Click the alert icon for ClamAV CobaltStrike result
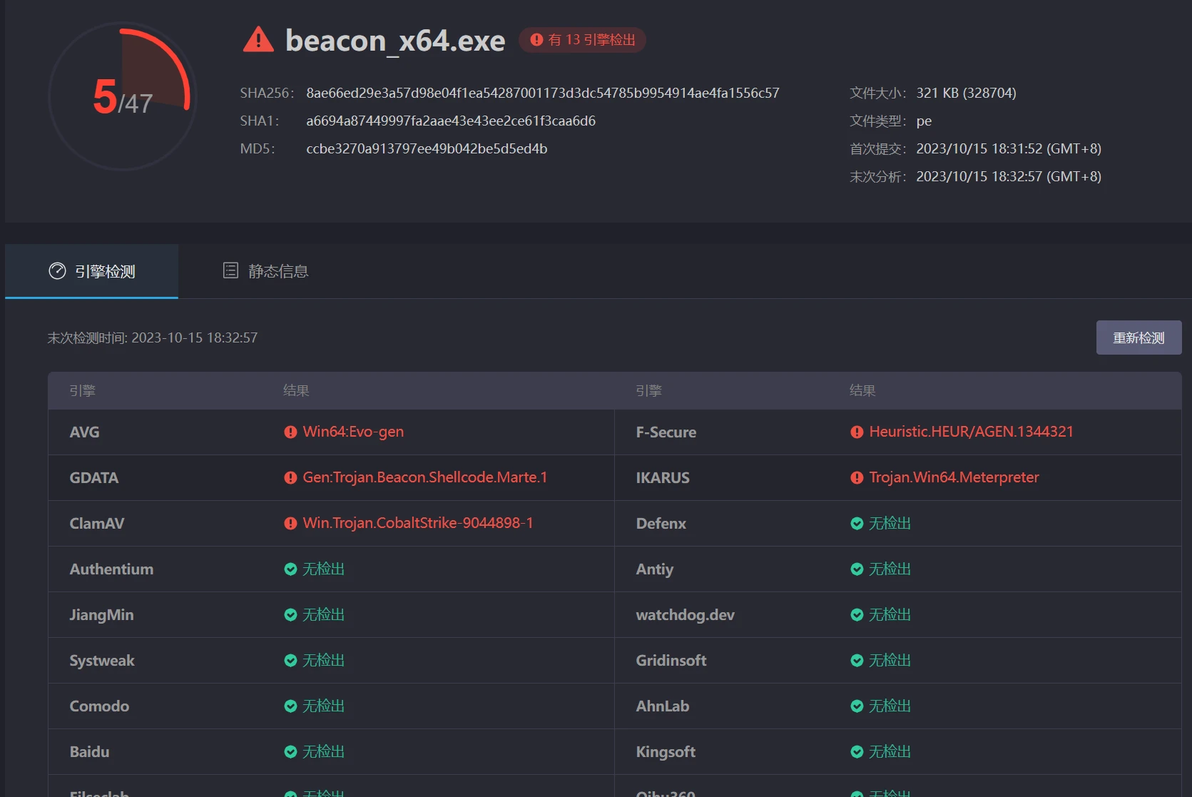This screenshot has width=1192, height=797. (x=290, y=523)
